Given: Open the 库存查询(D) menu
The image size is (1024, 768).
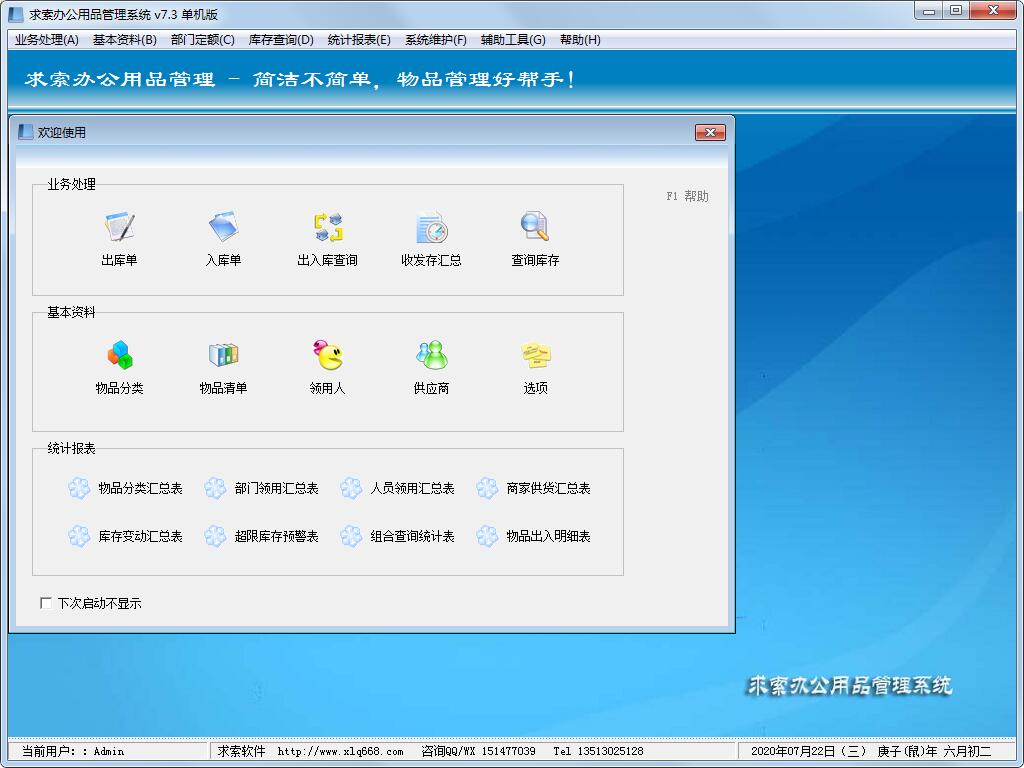Looking at the screenshot, I should [281, 40].
